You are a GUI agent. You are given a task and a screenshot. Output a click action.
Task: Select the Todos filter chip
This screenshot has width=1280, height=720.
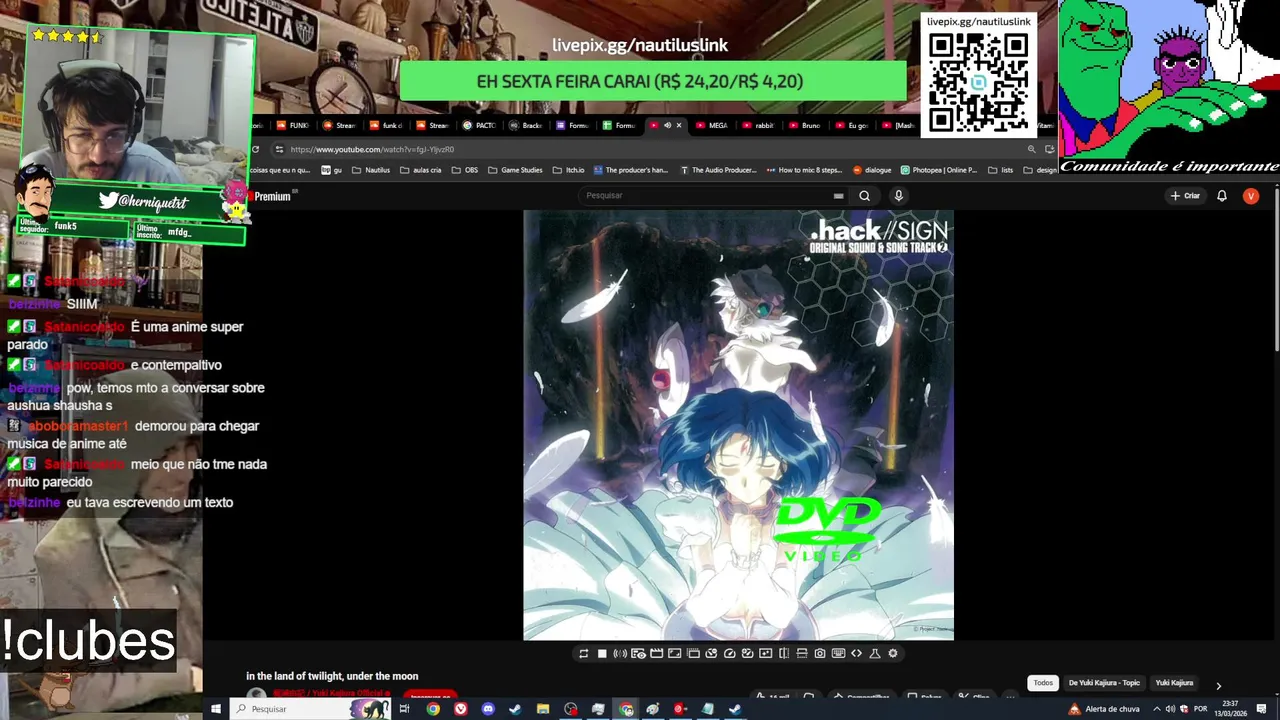[1043, 683]
